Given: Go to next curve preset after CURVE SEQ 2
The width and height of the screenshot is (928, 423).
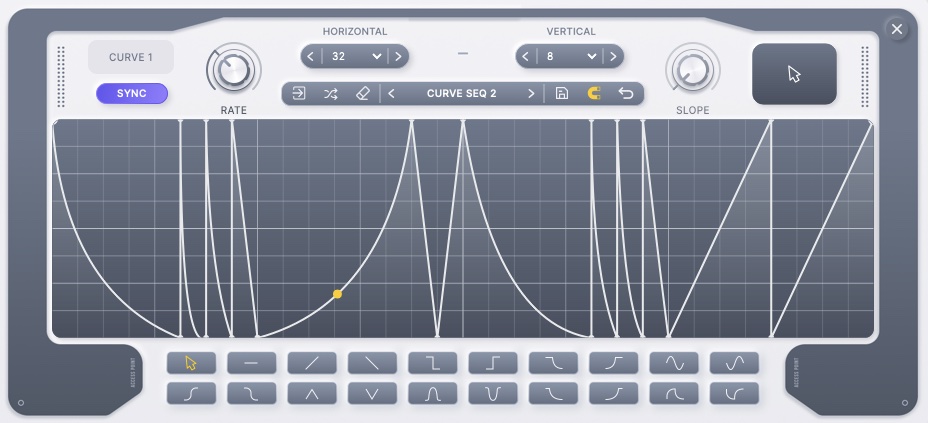Looking at the screenshot, I should 531,93.
